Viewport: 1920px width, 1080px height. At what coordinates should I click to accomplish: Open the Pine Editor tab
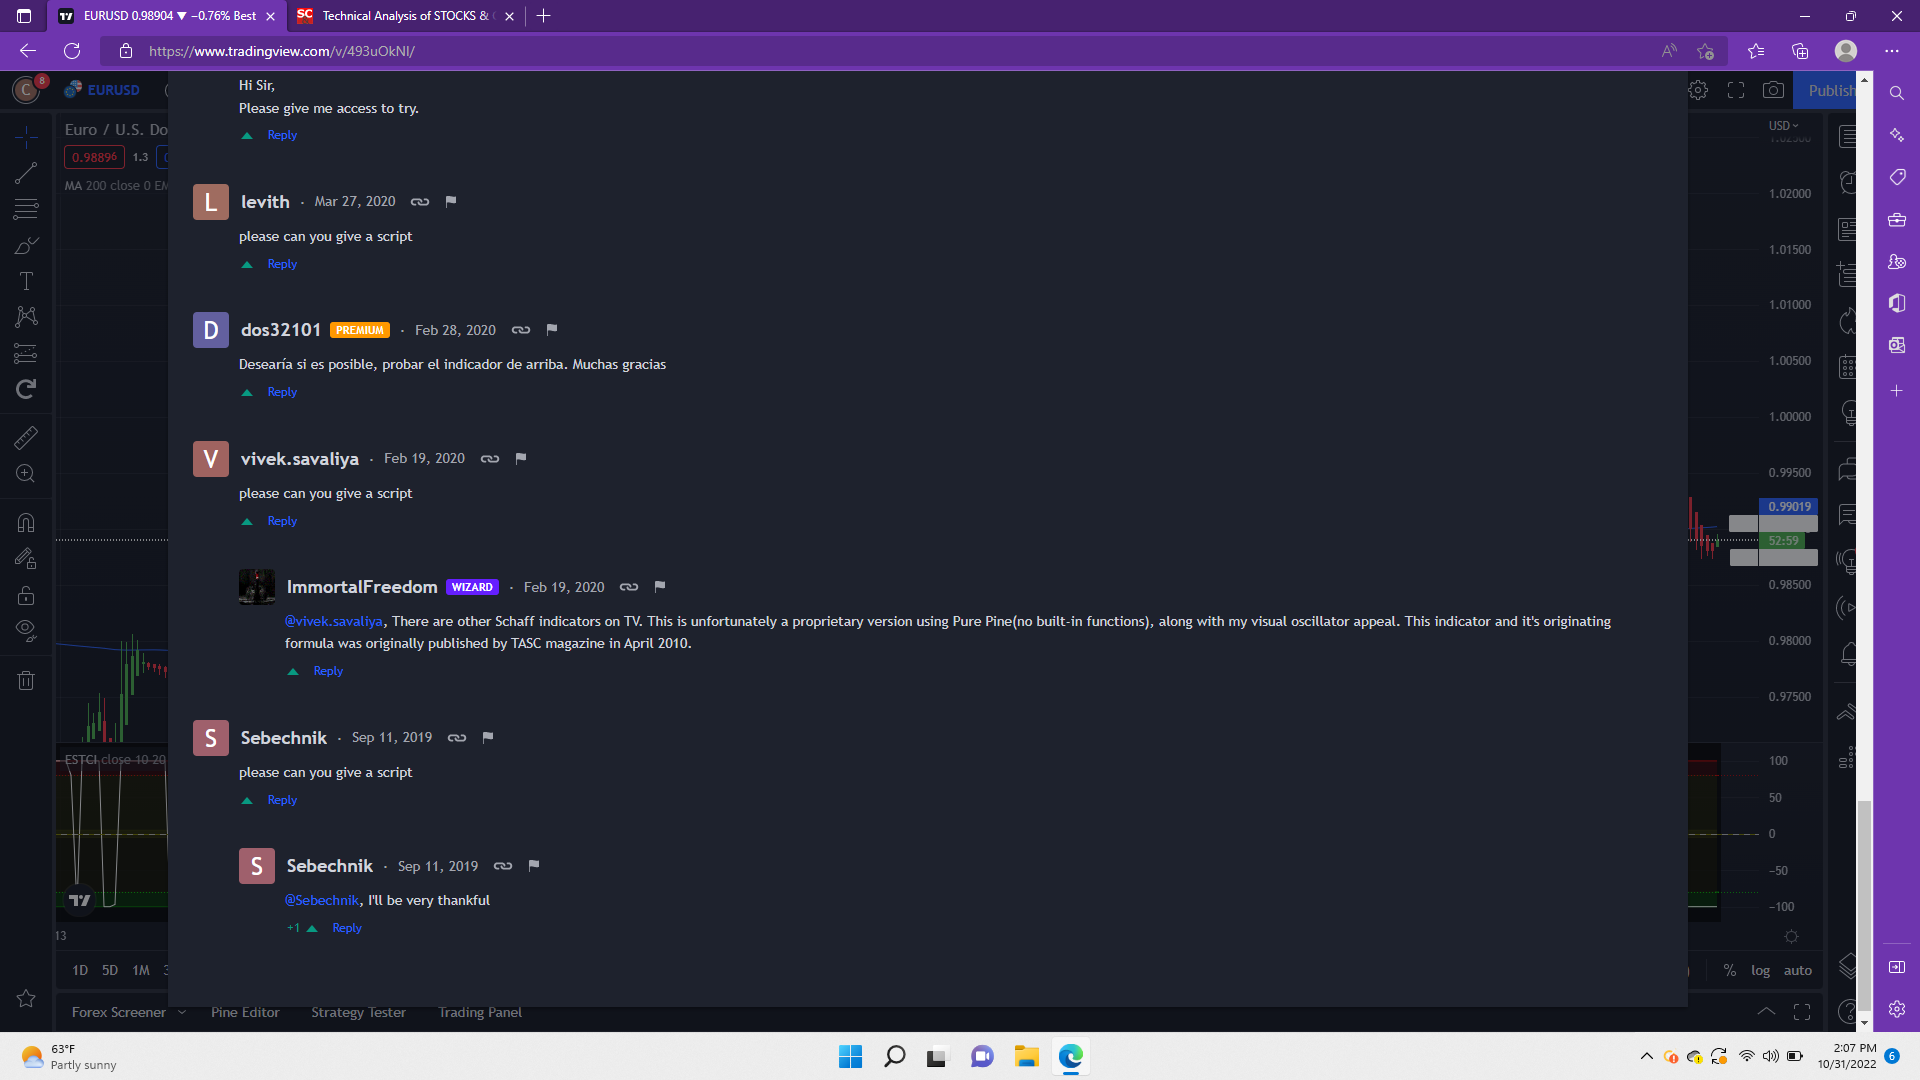tap(245, 1012)
